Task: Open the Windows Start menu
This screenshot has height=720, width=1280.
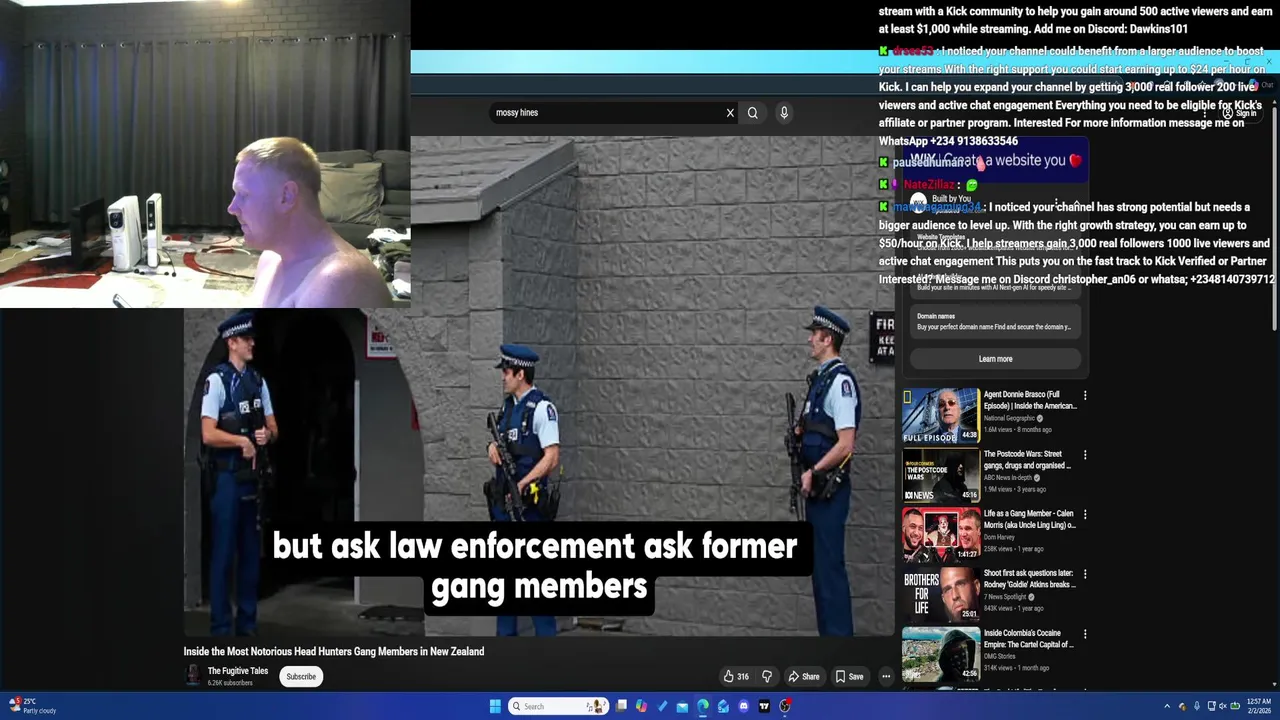Action: click(495, 706)
